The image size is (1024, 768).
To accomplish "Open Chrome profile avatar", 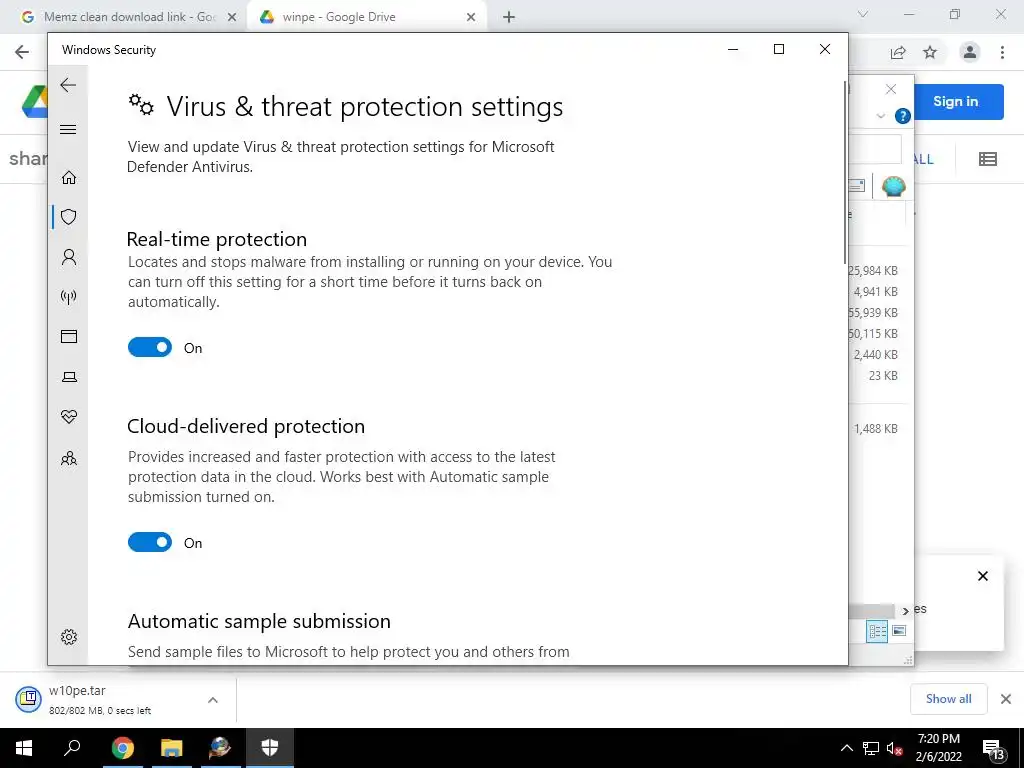I will click(x=970, y=52).
